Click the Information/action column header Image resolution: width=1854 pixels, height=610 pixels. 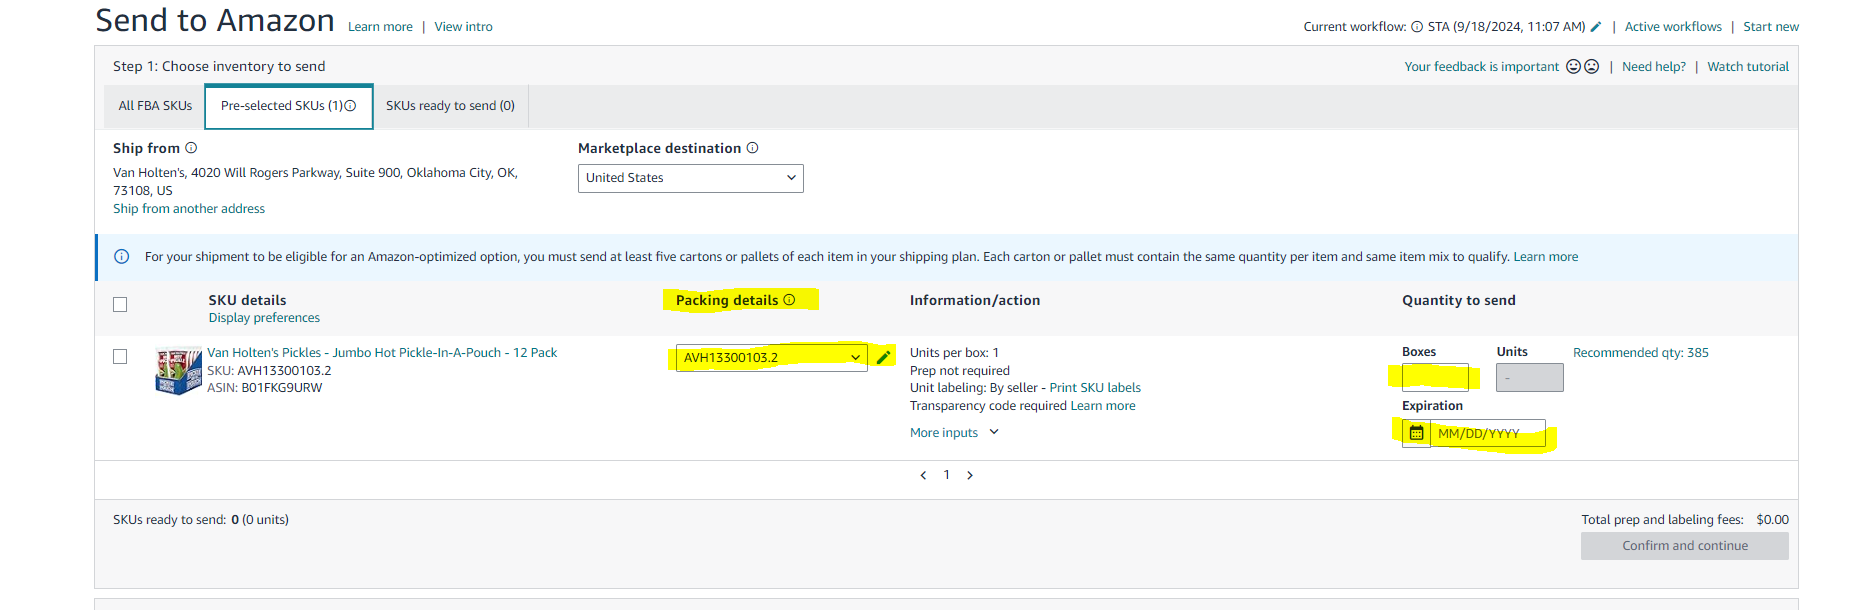[x=975, y=300]
